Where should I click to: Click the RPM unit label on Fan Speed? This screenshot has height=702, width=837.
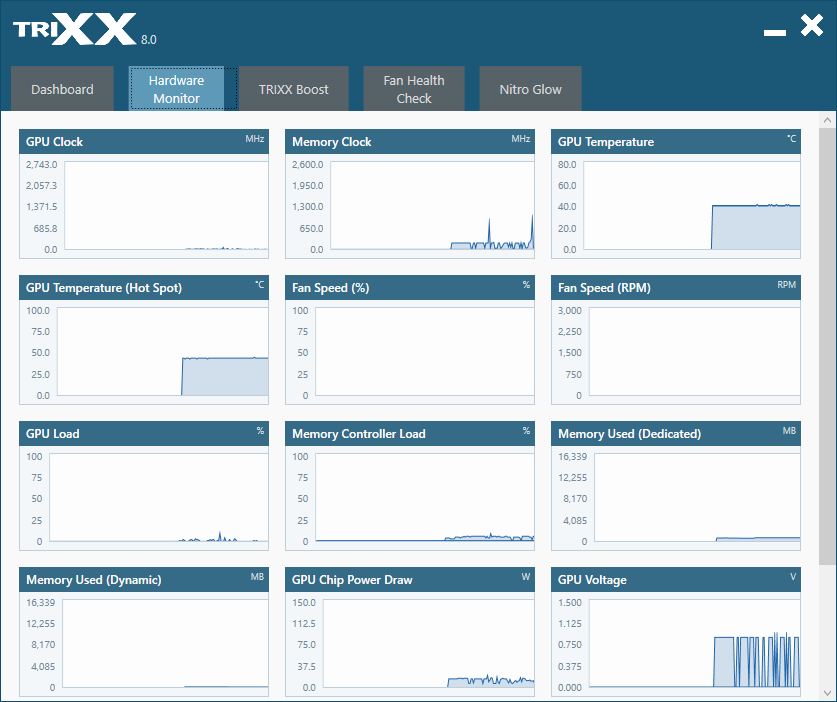tap(786, 285)
